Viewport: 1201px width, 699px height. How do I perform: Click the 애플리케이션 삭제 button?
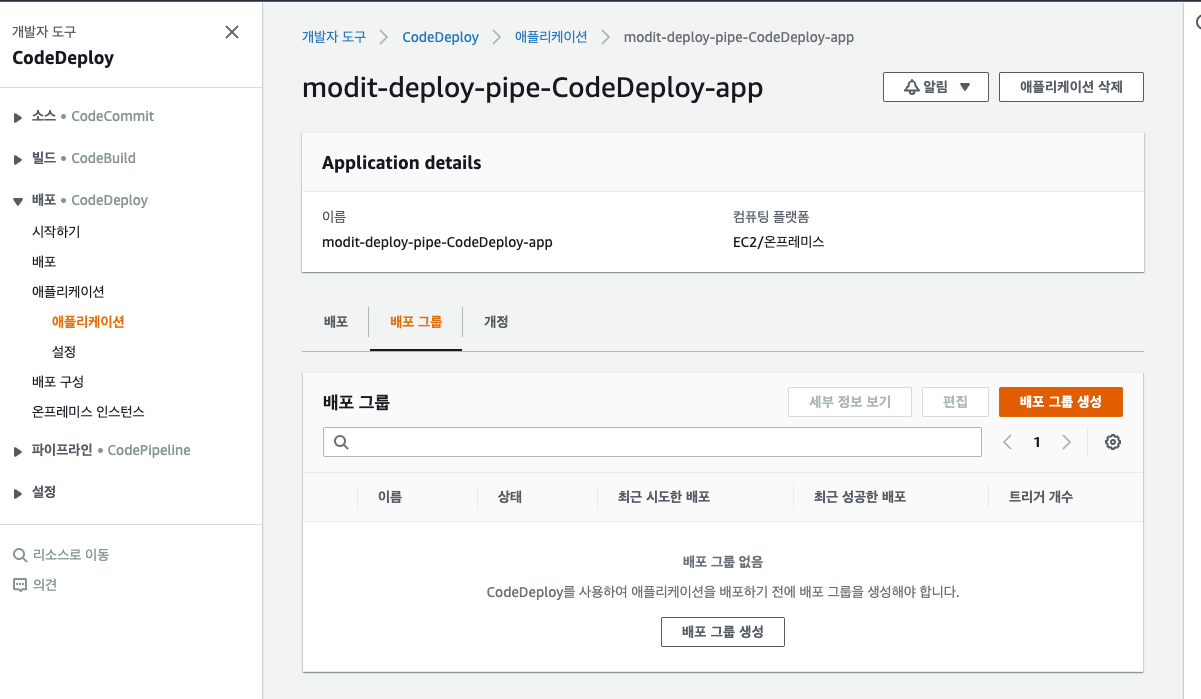coord(1071,87)
